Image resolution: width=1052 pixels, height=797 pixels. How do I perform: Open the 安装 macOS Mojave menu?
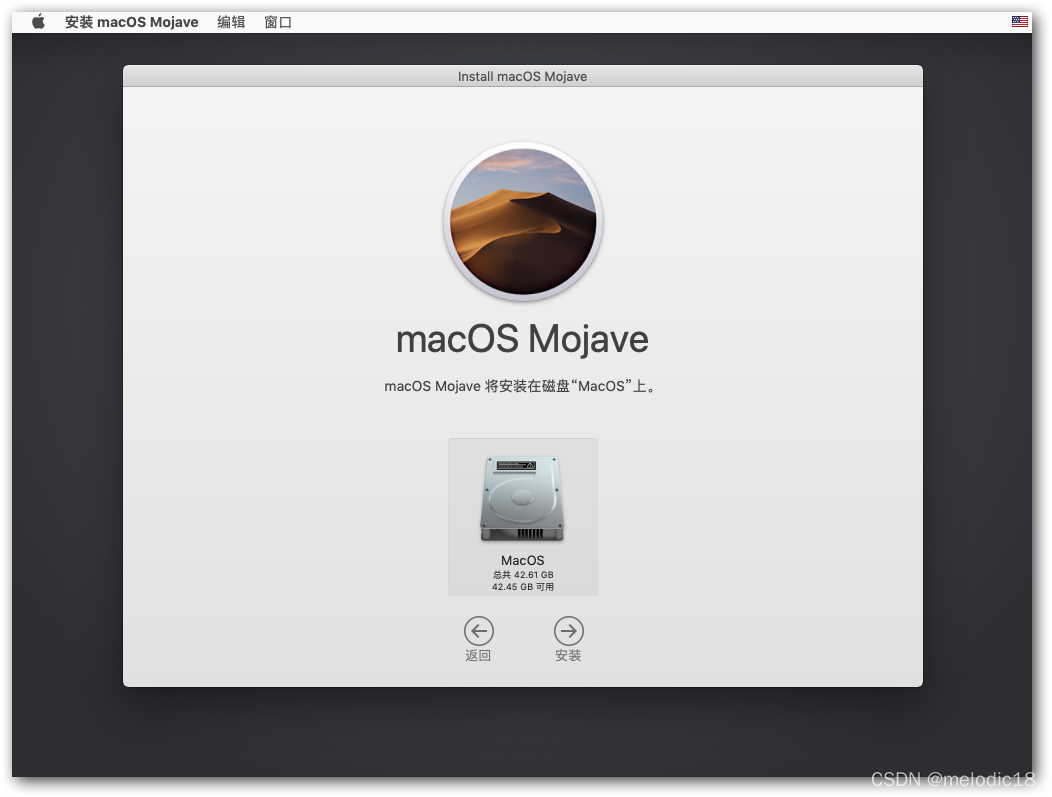click(132, 22)
